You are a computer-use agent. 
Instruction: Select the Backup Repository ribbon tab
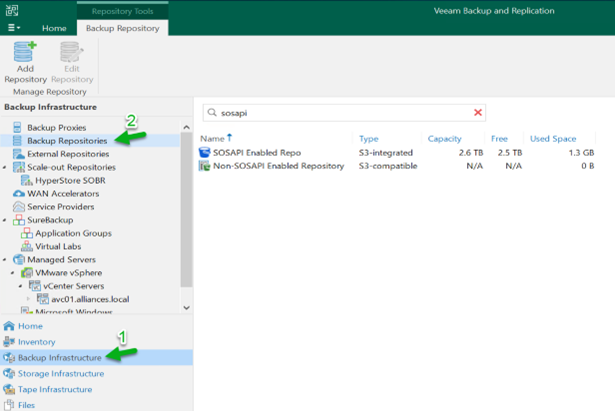[x=122, y=28]
